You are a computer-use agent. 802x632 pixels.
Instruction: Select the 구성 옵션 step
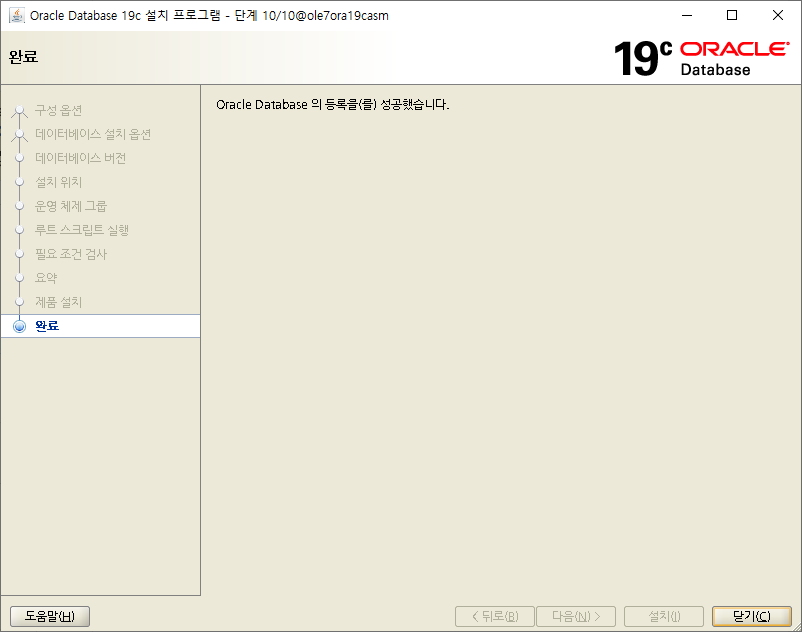[x=58, y=110]
